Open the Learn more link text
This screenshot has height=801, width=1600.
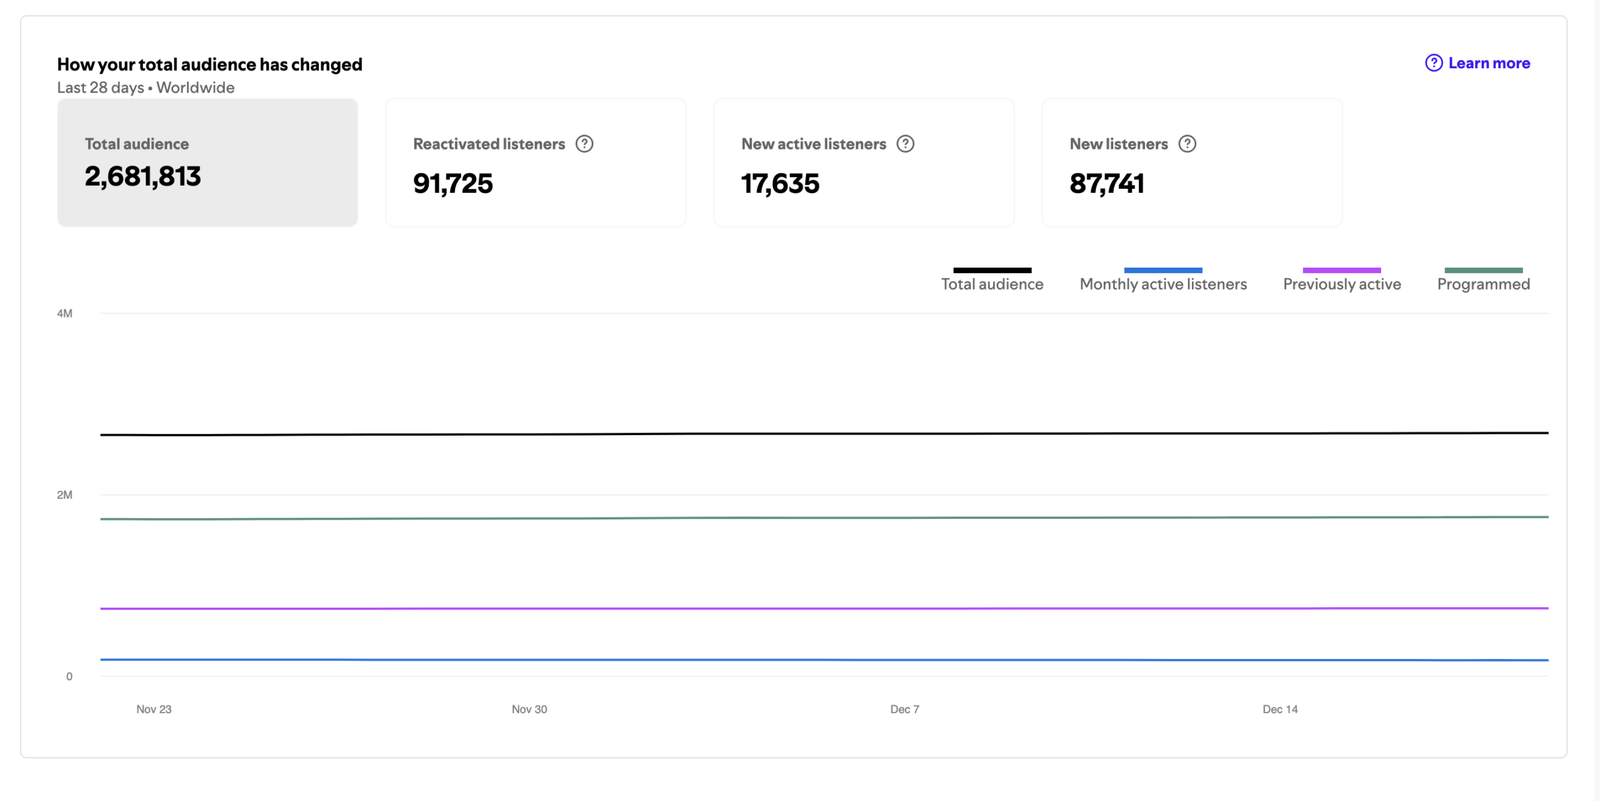coord(1488,63)
